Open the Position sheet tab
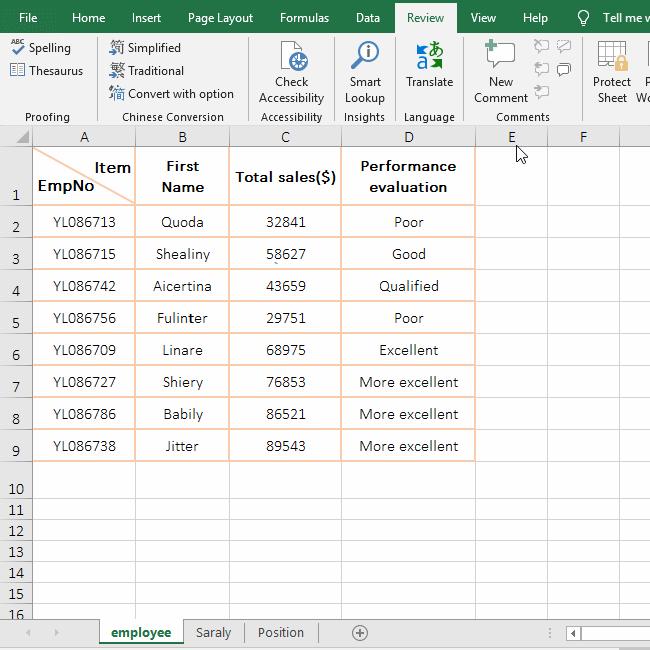Image resolution: width=650 pixels, height=650 pixels. coord(280,632)
